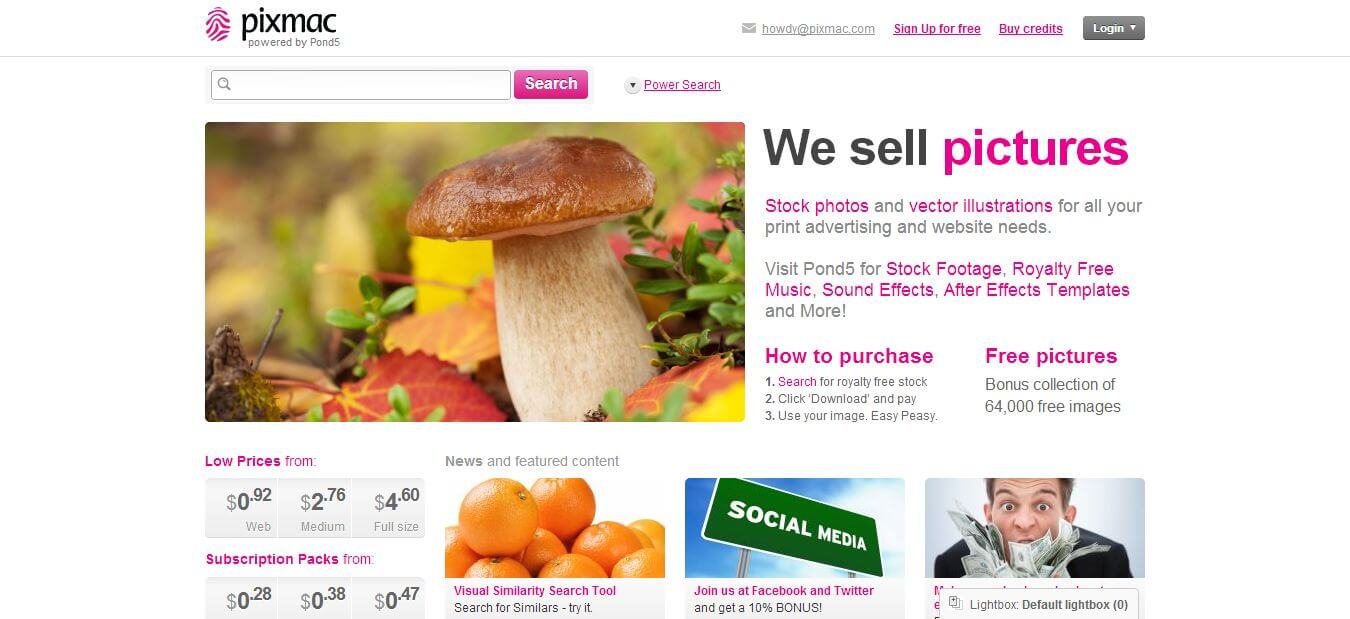Select the $4.60 Full size price box
This screenshot has height=619, width=1350.
pos(388,509)
